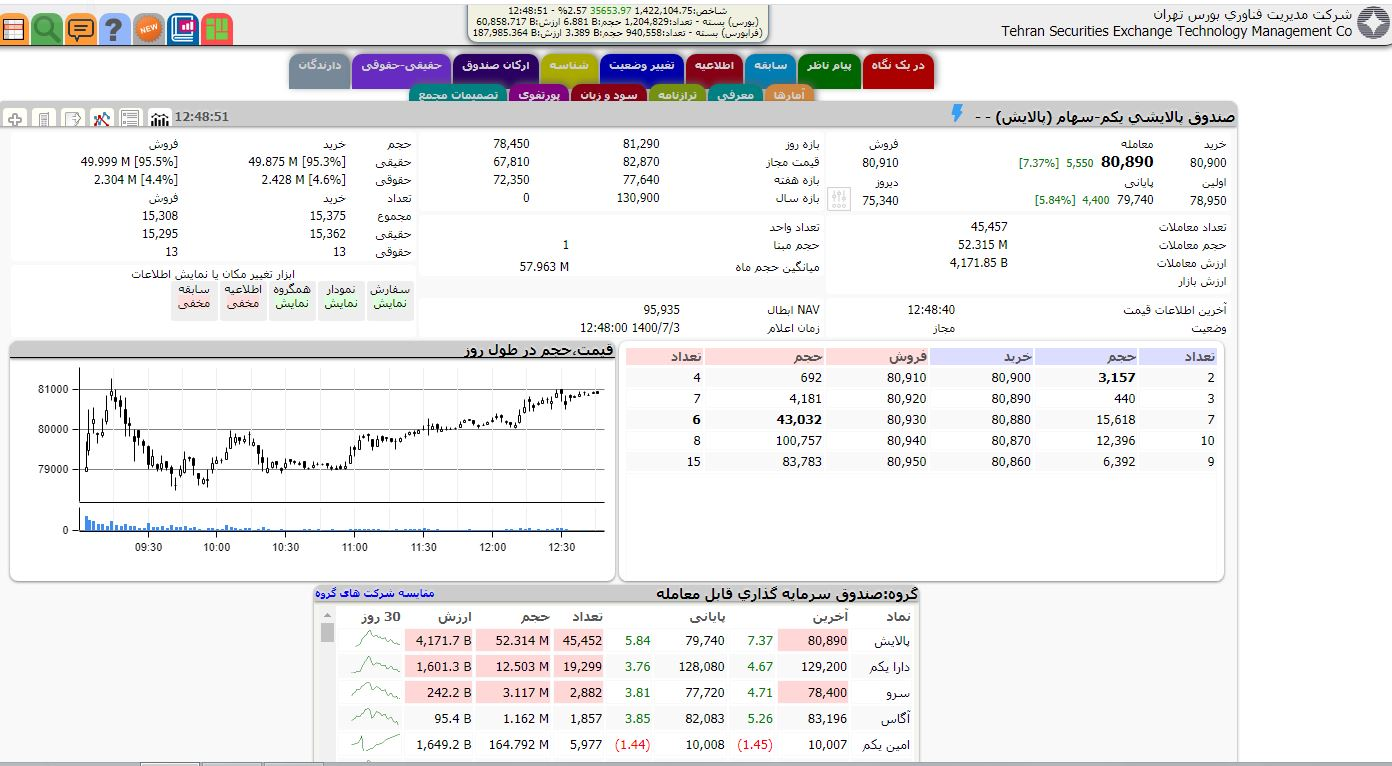Open the ترازنامه (balance sheet) tab
Image resolution: width=1392 pixels, height=766 pixels.
pyautogui.click(x=678, y=95)
